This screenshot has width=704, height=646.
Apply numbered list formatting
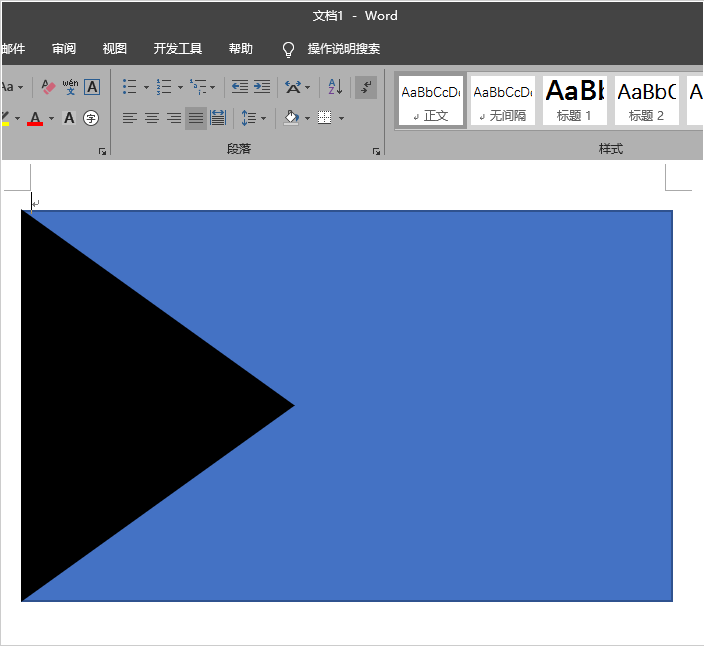pos(164,87)
